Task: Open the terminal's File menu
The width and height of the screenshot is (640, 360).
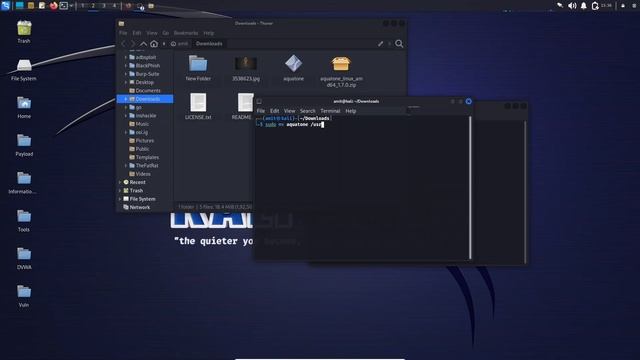Action: click(261, 111)
